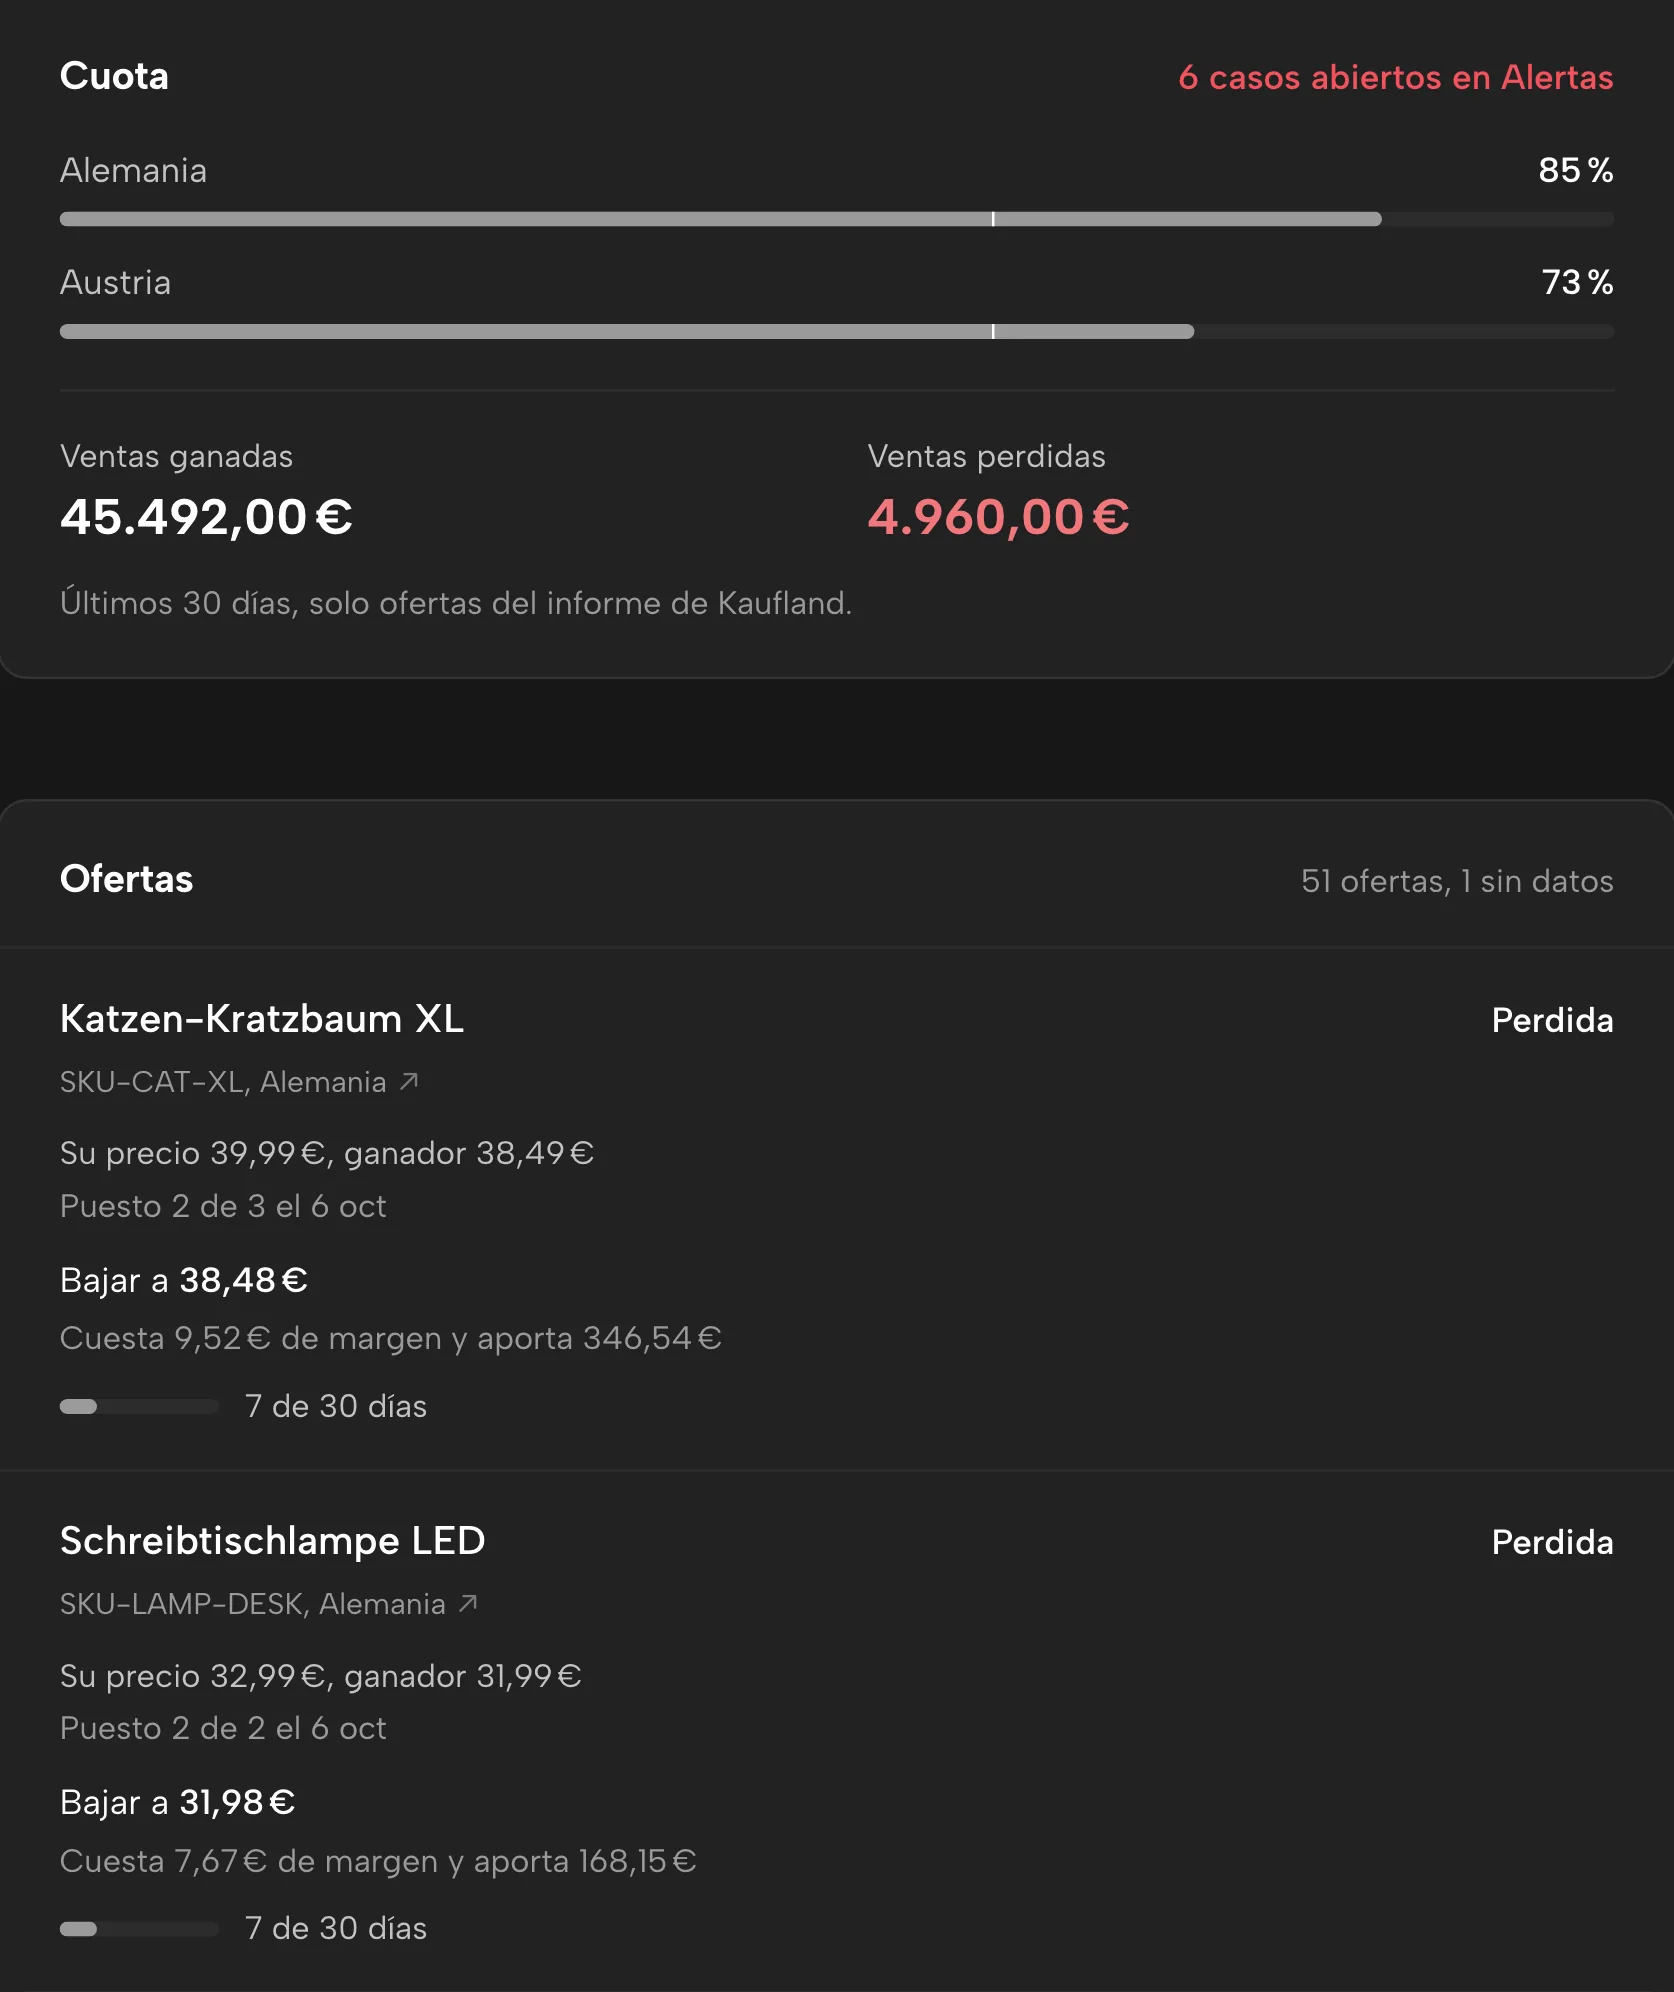
Task: Click the 51 ofertas, 1 sin datos summary
Action: coord(1457,881)
